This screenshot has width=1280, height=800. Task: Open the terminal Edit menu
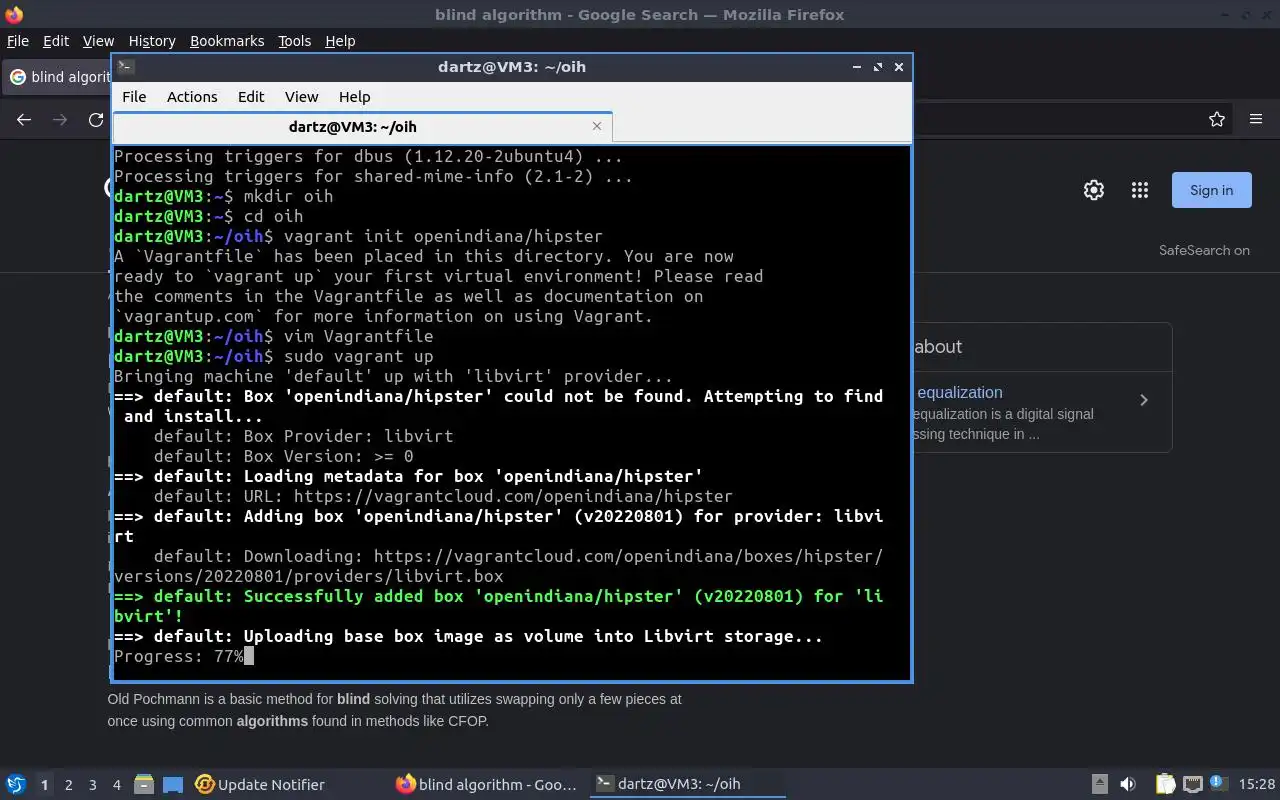tap(251, 97)
